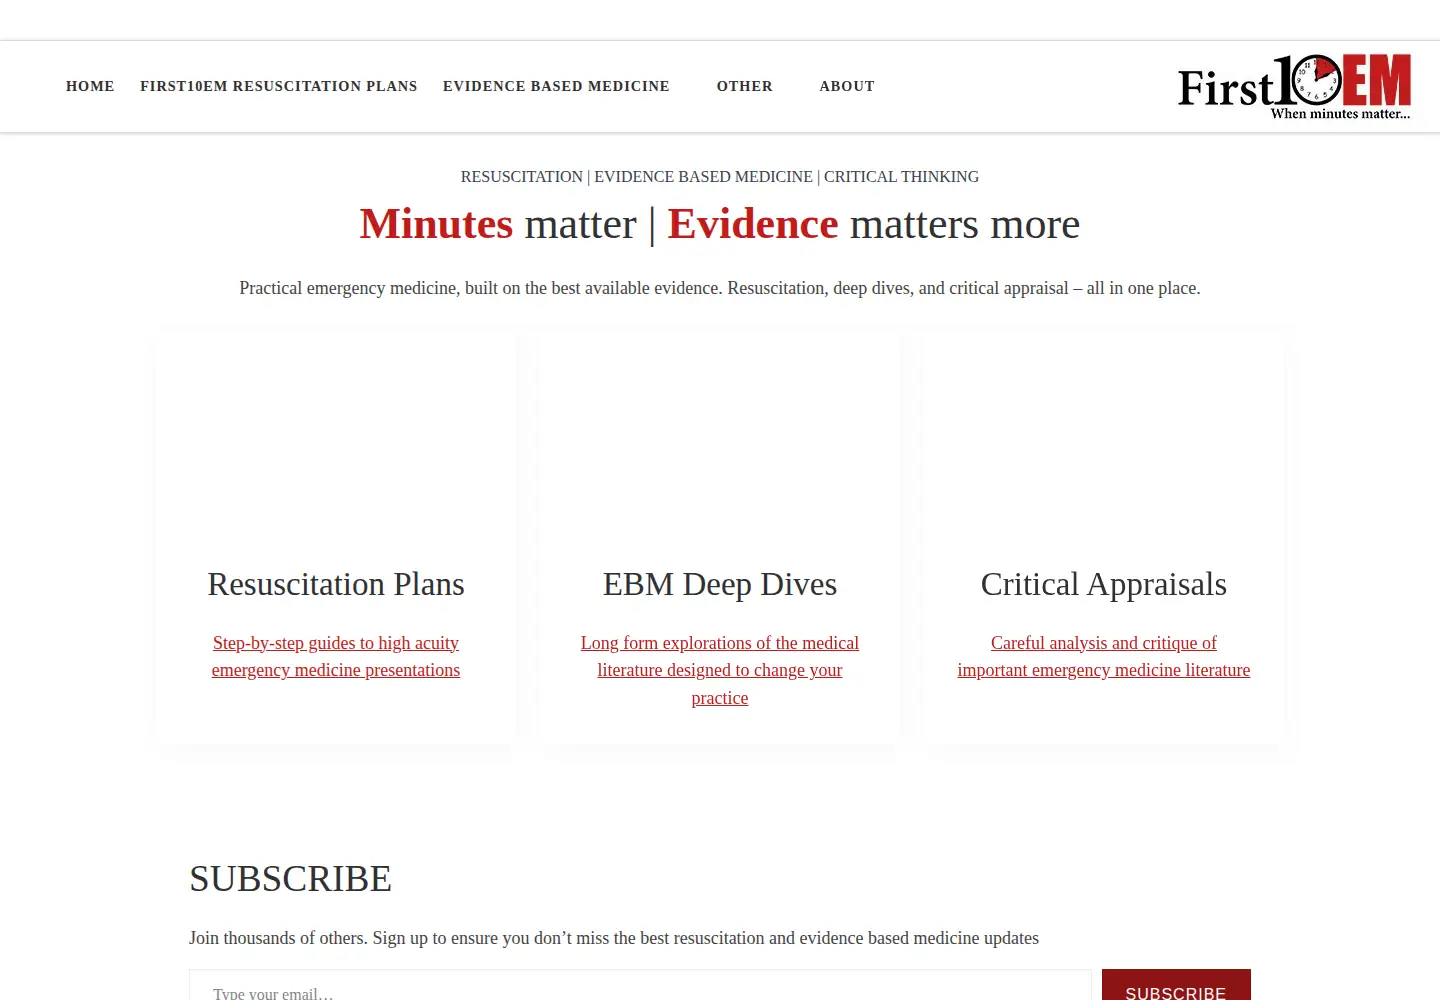Click the 'RESUSCITATION | EVIDENCE BASED MEDICINE' tagline
1440x1000 pixels.
(720, 177)
